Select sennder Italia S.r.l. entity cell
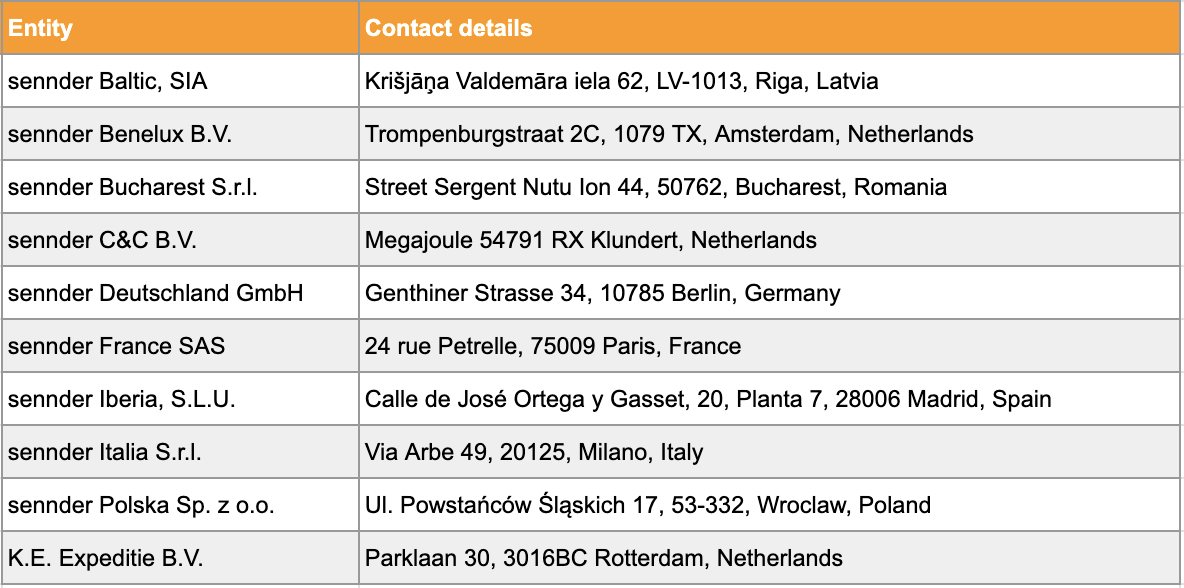The image size is (1184, 588). pos(180,451)
